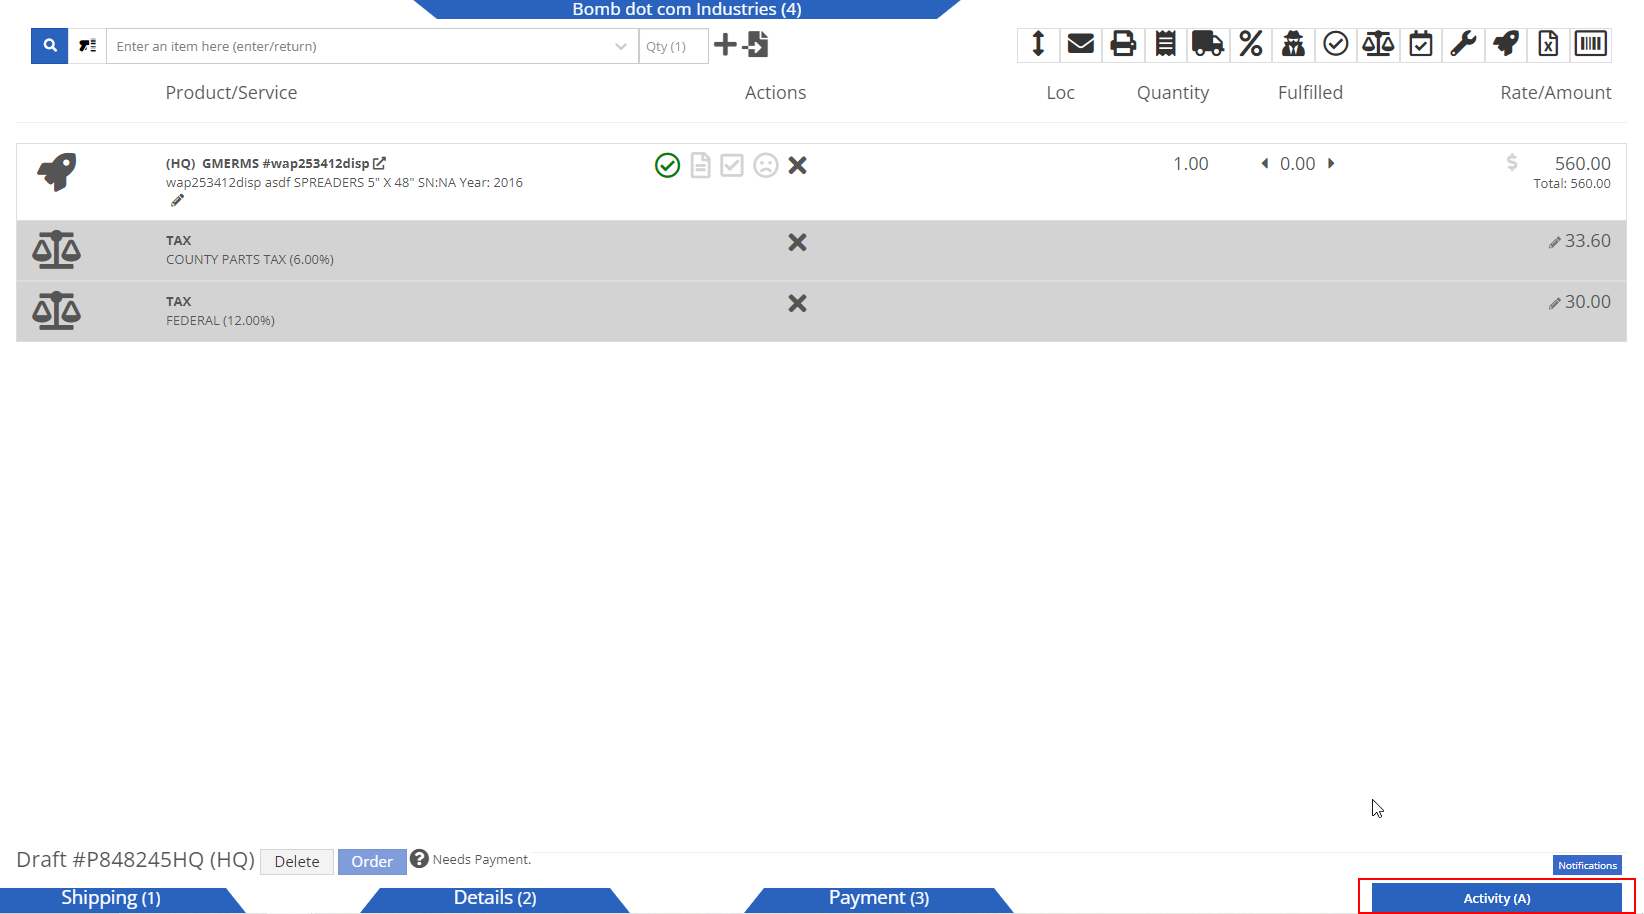Screen dimensions: 1644x914
Task: Click the Excel export file icon
Action: [x=1548, y=44]
